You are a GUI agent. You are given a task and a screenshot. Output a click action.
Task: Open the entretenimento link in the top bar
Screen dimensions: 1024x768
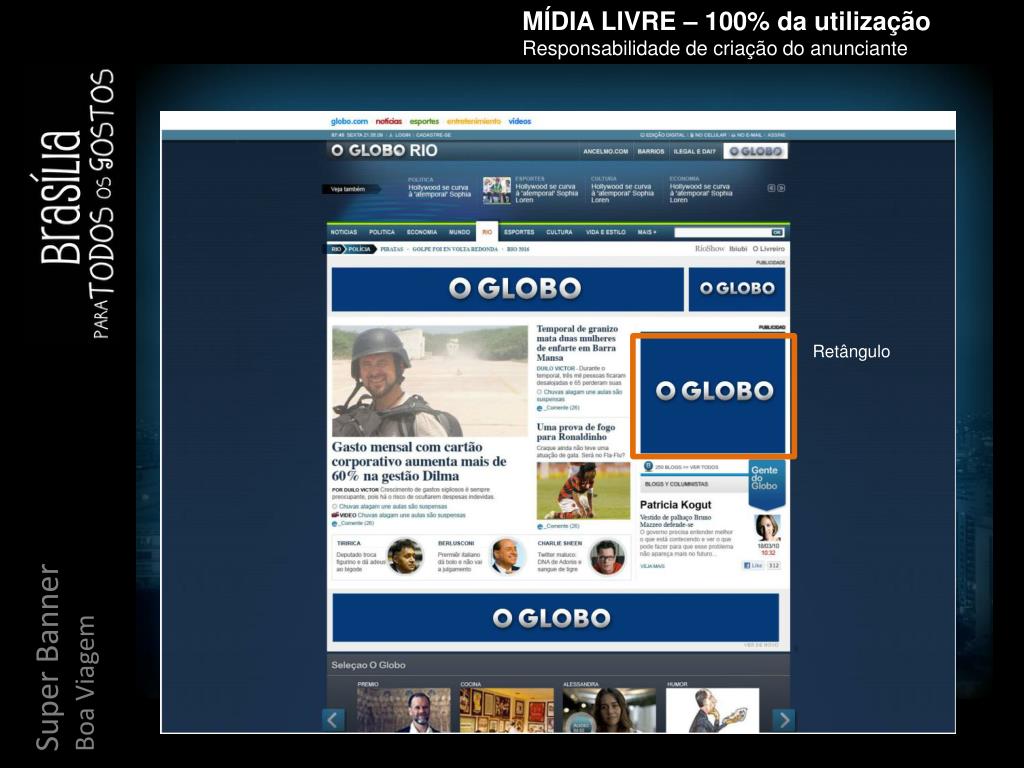coord(474,121)
